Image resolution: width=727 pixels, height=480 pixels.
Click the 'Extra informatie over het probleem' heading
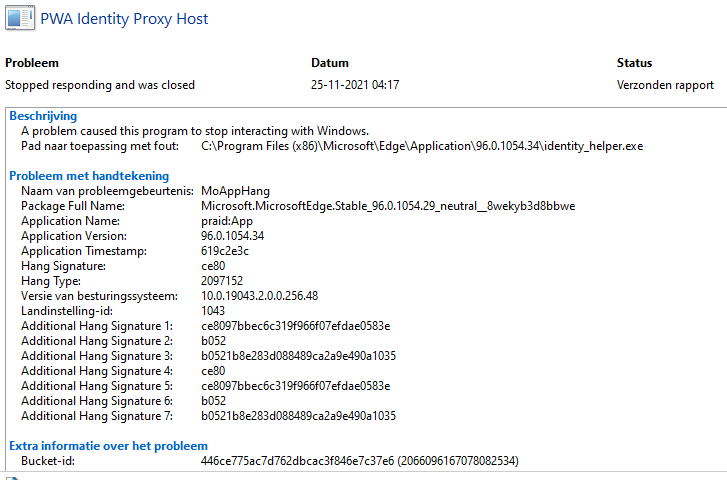pyautogui.click(x=108, y=446)
